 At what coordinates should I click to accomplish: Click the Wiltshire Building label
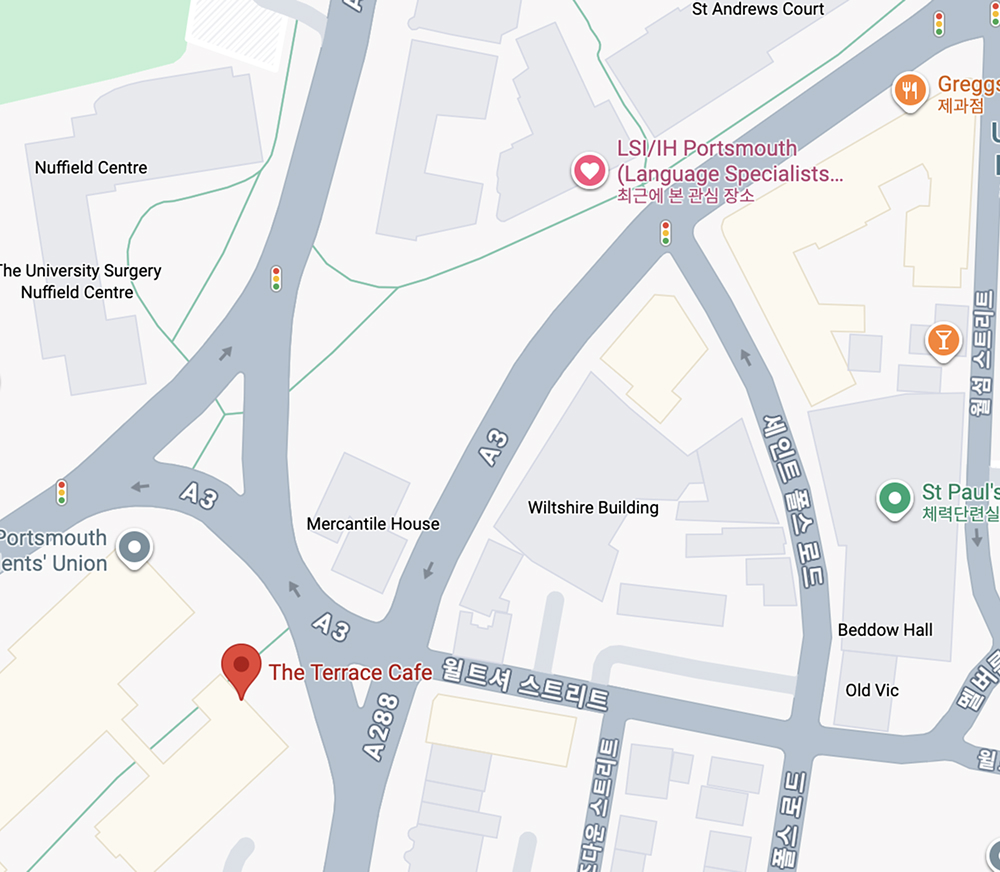[593, 508]
